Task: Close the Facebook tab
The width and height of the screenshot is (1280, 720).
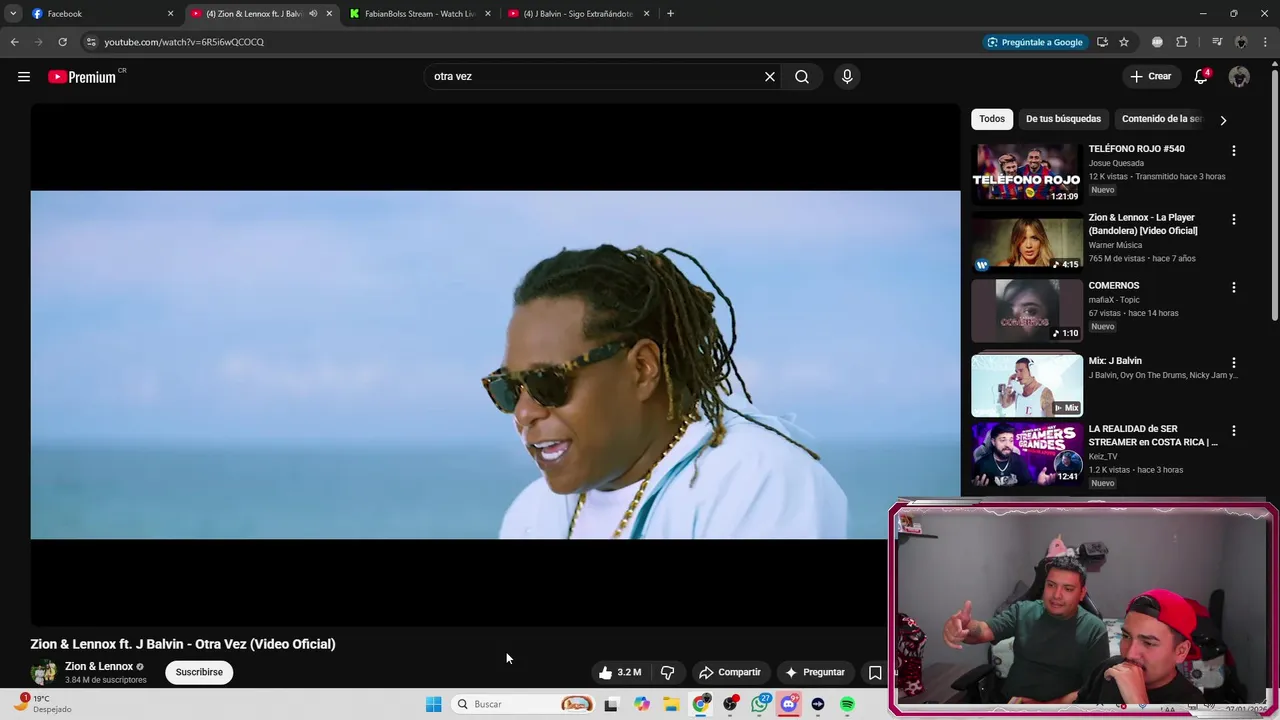Action: click(170, 14)
